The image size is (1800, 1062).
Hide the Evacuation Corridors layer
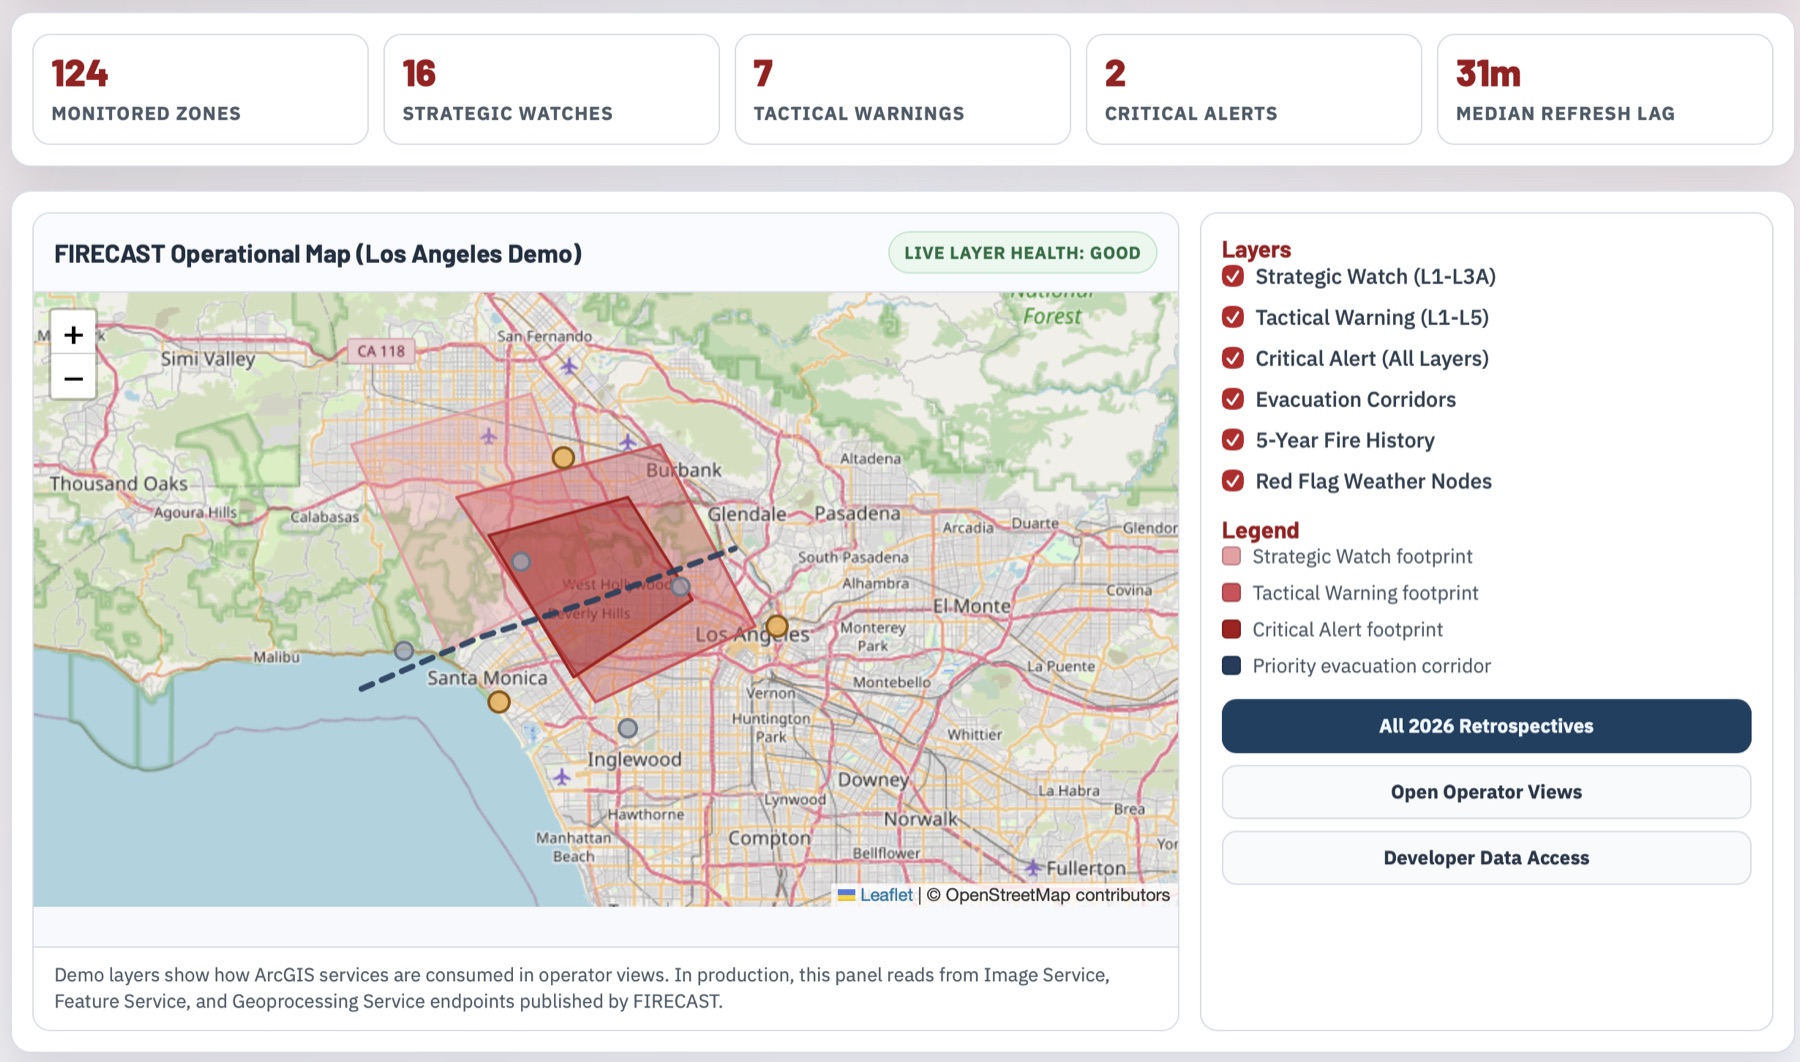1231,399
